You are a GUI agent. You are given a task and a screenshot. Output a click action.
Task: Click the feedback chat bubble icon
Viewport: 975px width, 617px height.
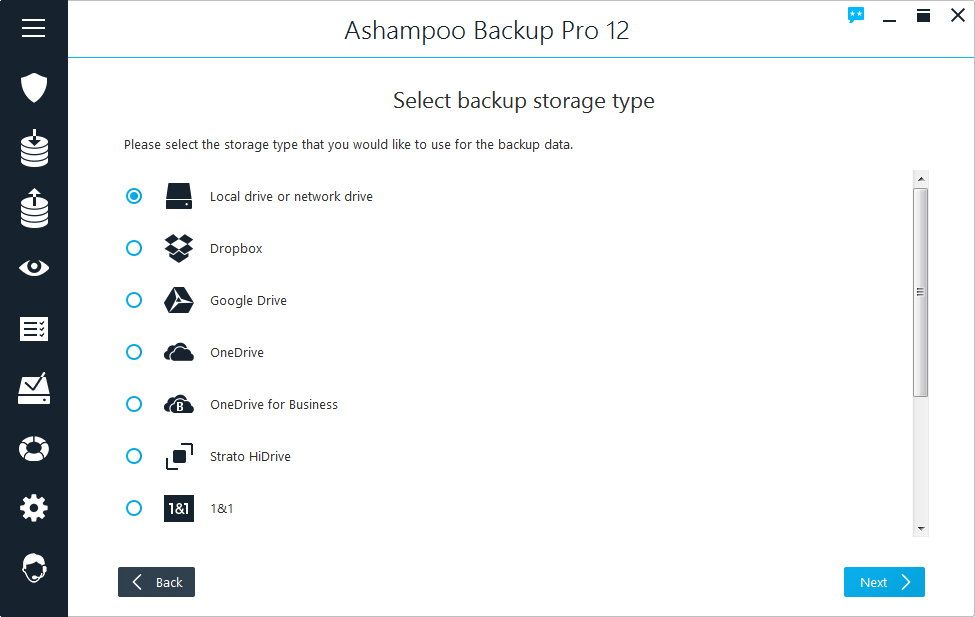click(x=856, y=15)
